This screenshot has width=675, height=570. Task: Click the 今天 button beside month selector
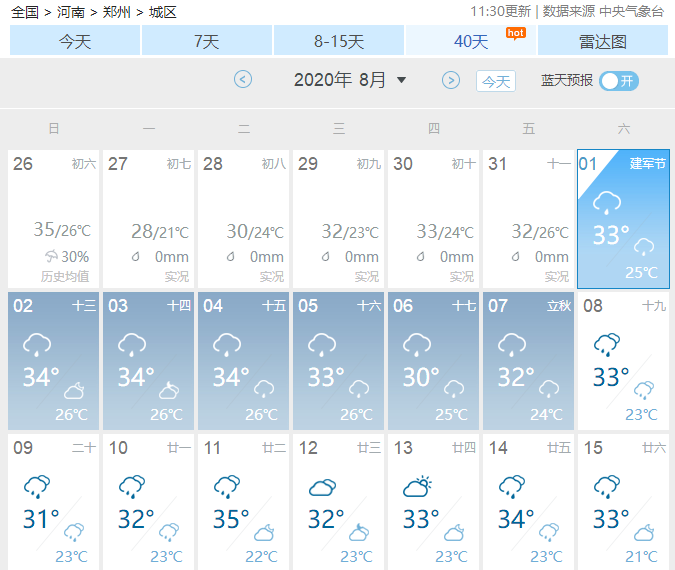click(x=496, y=81)
